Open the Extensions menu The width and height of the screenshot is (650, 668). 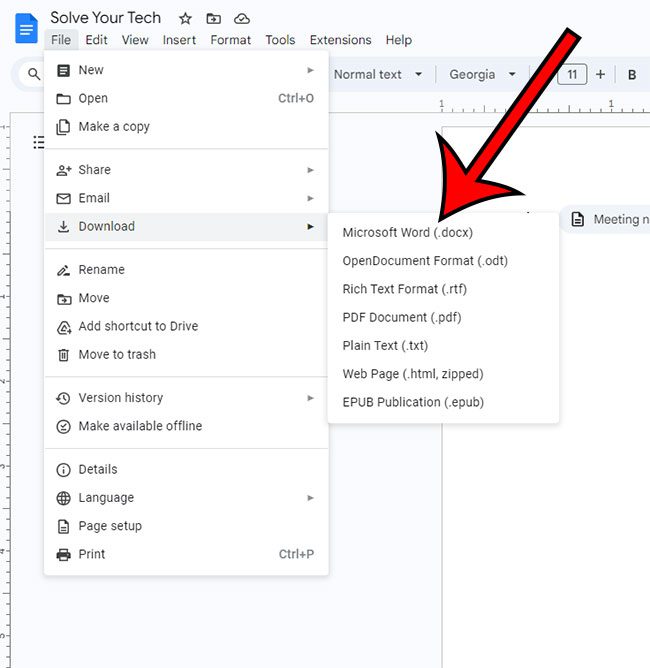(x=340, y=40)
